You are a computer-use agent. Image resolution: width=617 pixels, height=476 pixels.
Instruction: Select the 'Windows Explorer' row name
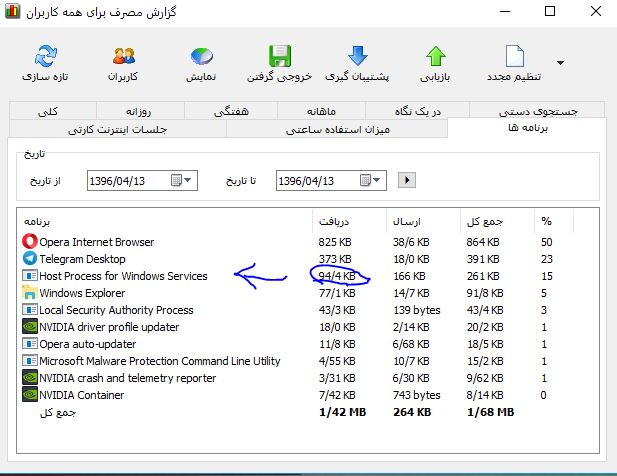82,293
